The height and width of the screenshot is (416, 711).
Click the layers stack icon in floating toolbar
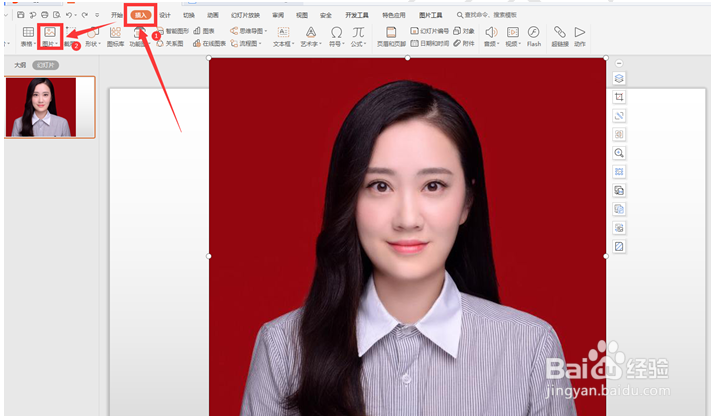click(619, 78)
